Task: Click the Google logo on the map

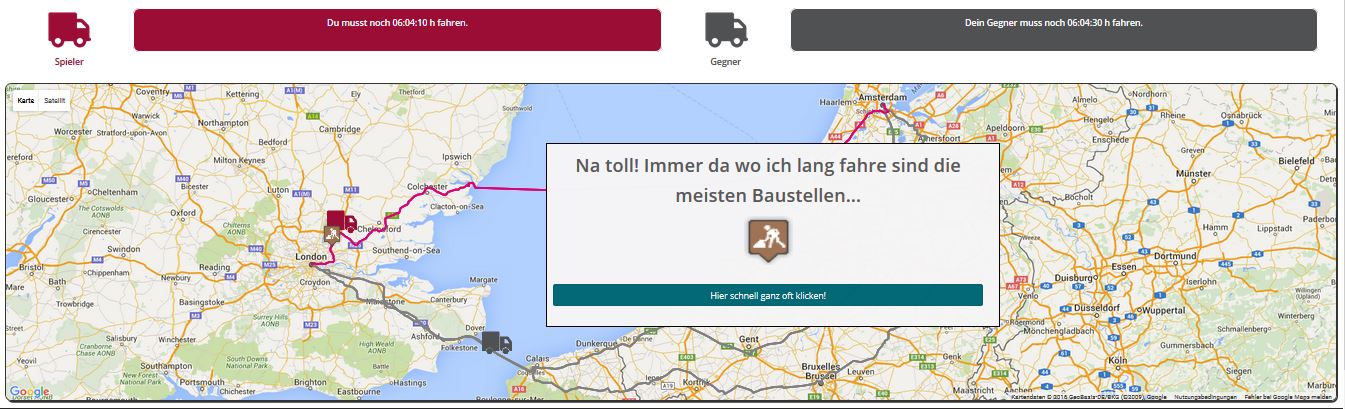Action: tap(29, 392)
